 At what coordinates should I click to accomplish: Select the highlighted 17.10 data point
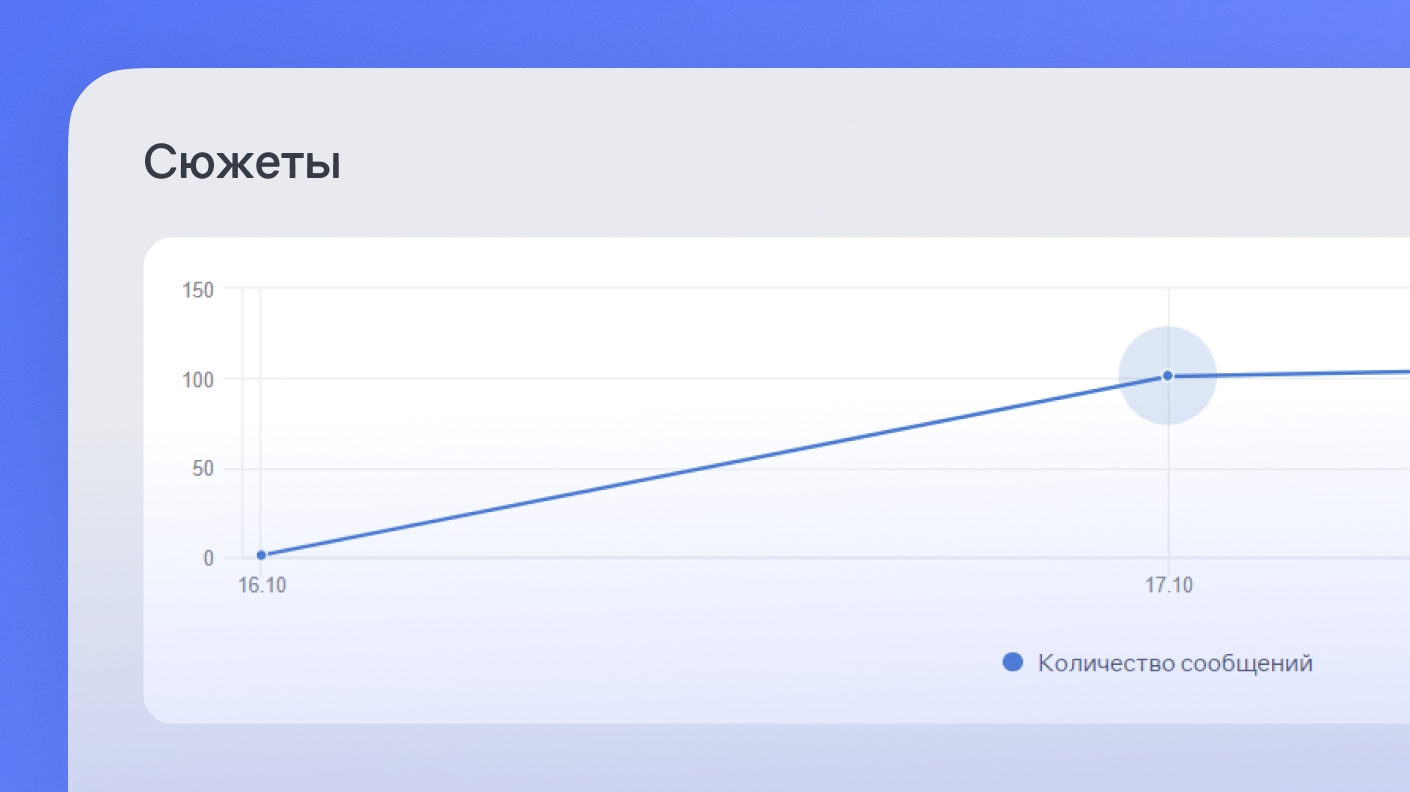[x=1167, y=376]
